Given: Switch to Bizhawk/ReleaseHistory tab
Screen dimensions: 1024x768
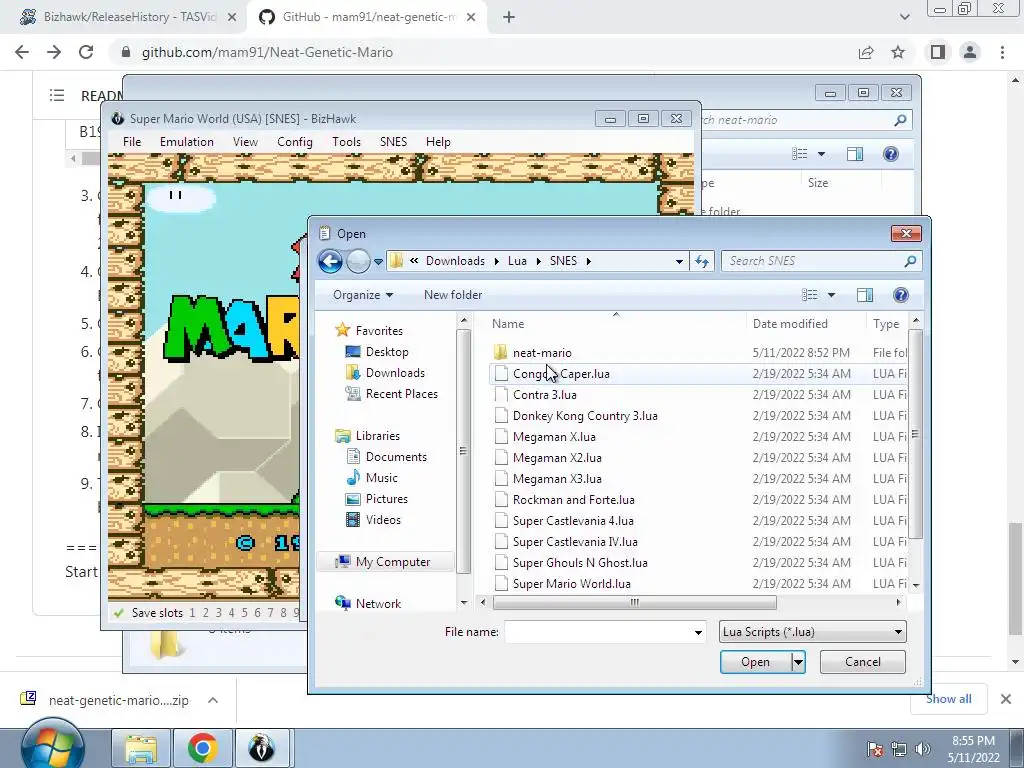Looking at the screenshot, I should tap(129, 17).
